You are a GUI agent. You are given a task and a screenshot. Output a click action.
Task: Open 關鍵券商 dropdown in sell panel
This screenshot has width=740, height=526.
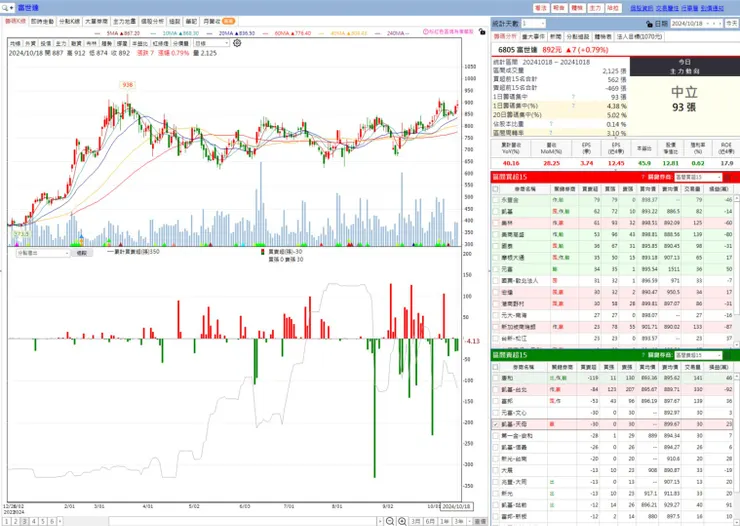[x=698, y=355]
